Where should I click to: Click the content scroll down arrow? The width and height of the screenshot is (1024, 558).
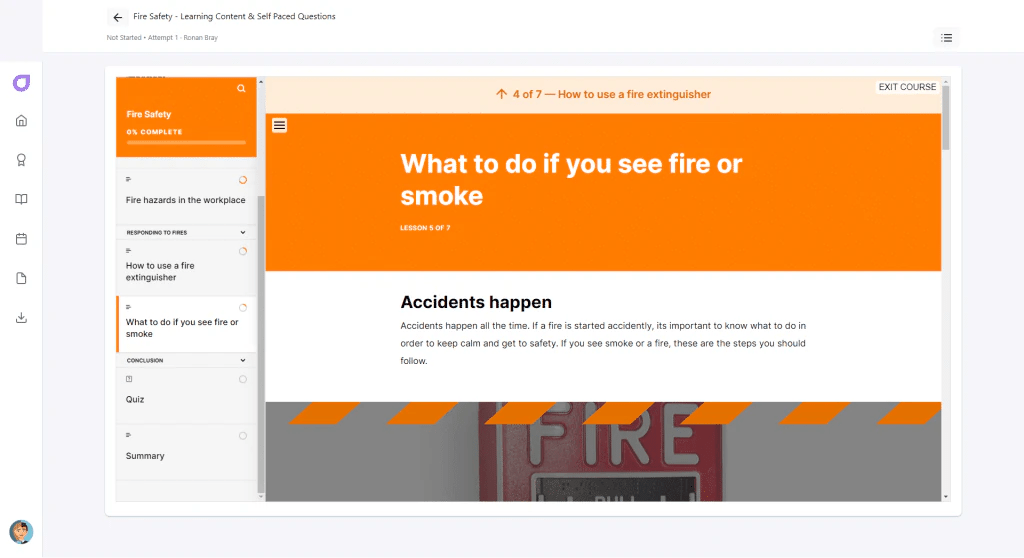click(946, 497)
